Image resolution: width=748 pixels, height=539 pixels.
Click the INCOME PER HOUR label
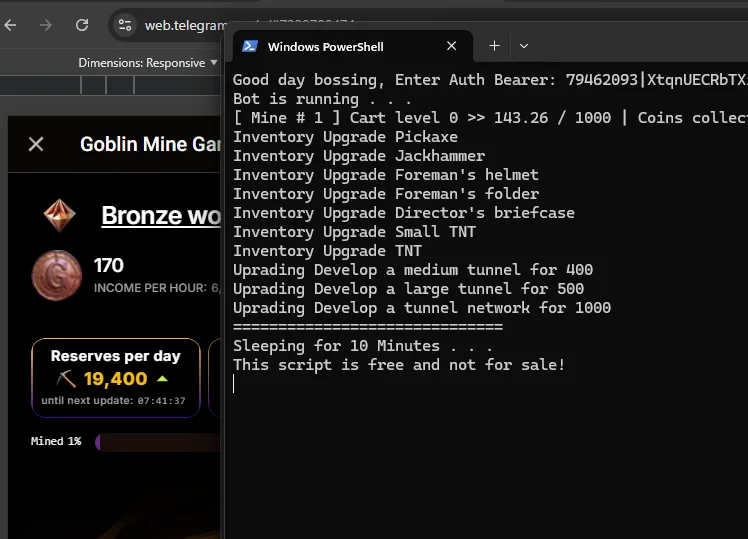click(150, 288)
